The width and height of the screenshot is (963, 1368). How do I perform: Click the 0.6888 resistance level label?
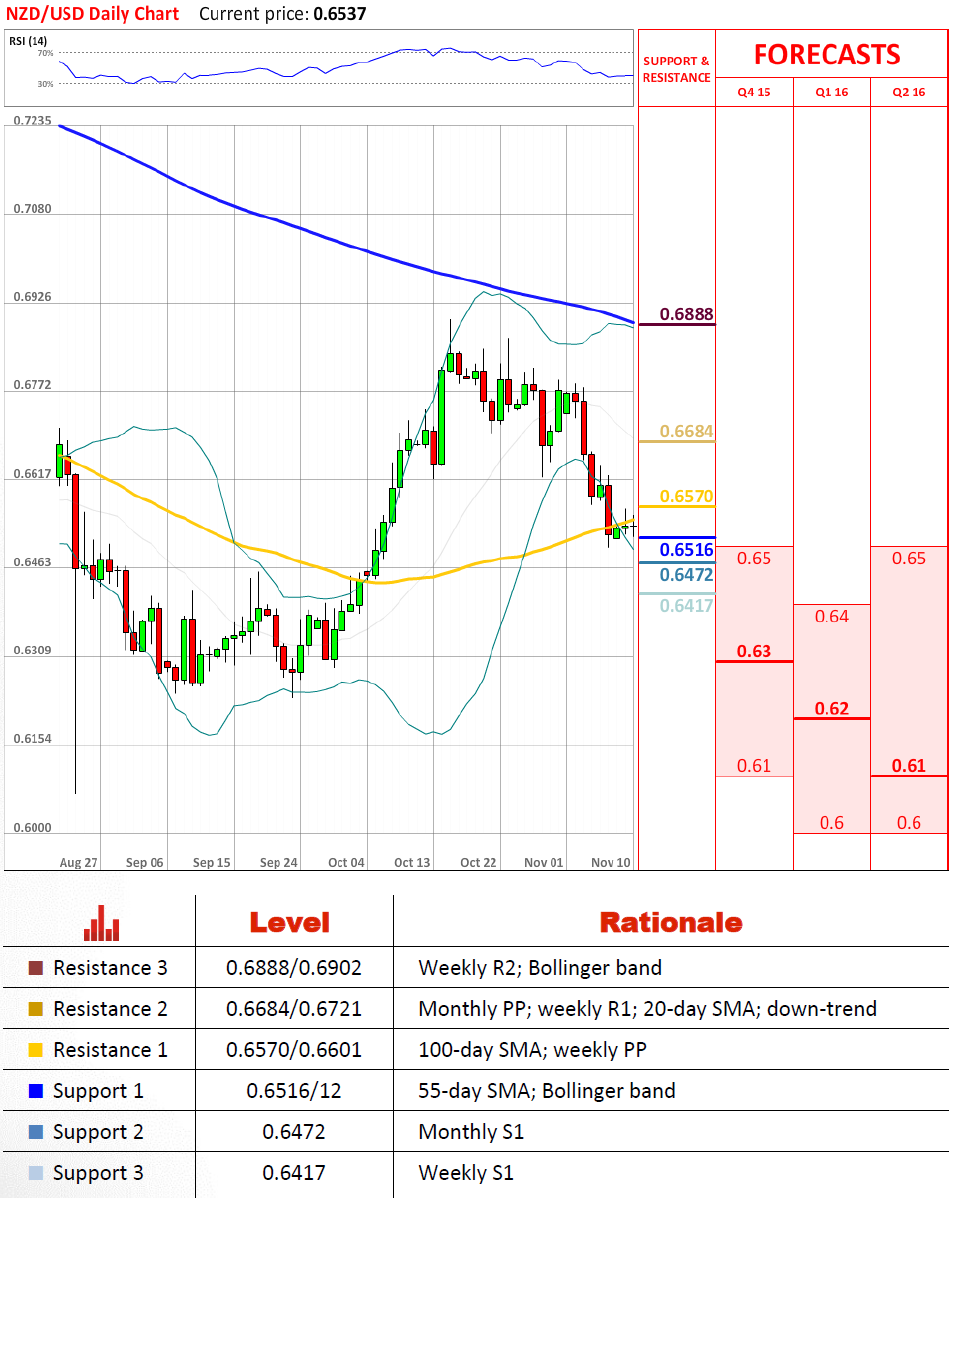coord(686,314)
